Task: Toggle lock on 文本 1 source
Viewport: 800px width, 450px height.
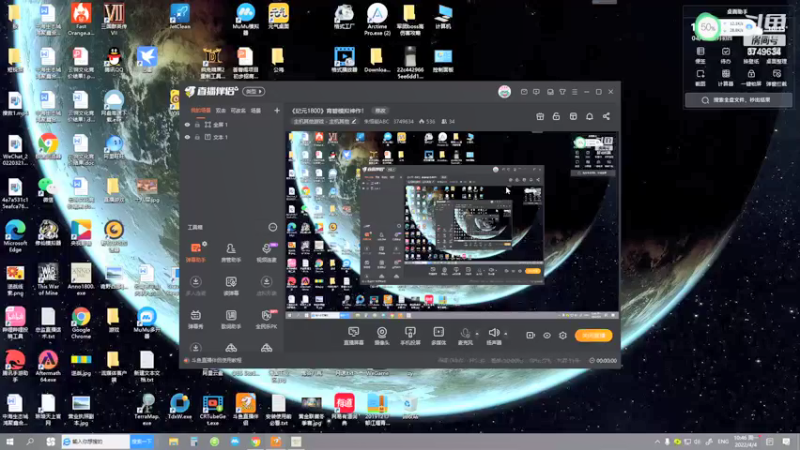Action: click(x=197, y=137)
